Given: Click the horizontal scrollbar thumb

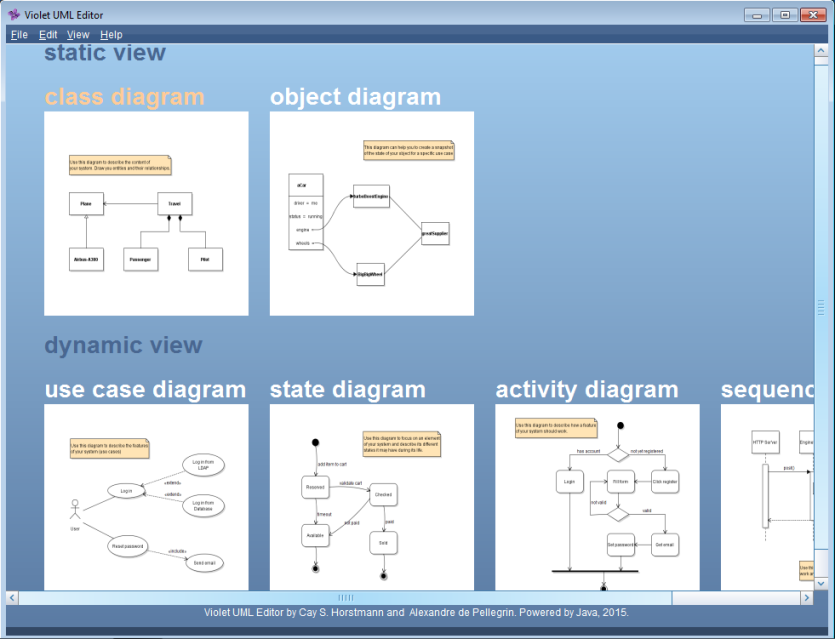Looking at the screenshot, I should [x=345, y=597].
